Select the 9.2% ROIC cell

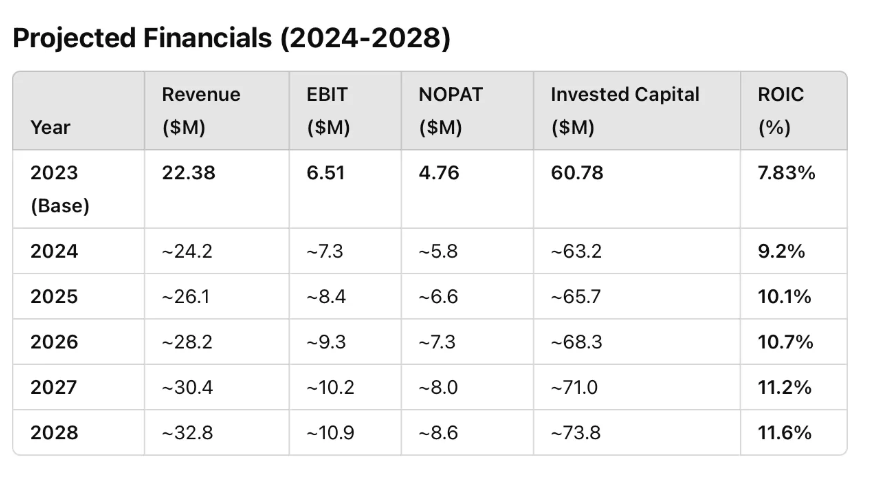[782, 251]
